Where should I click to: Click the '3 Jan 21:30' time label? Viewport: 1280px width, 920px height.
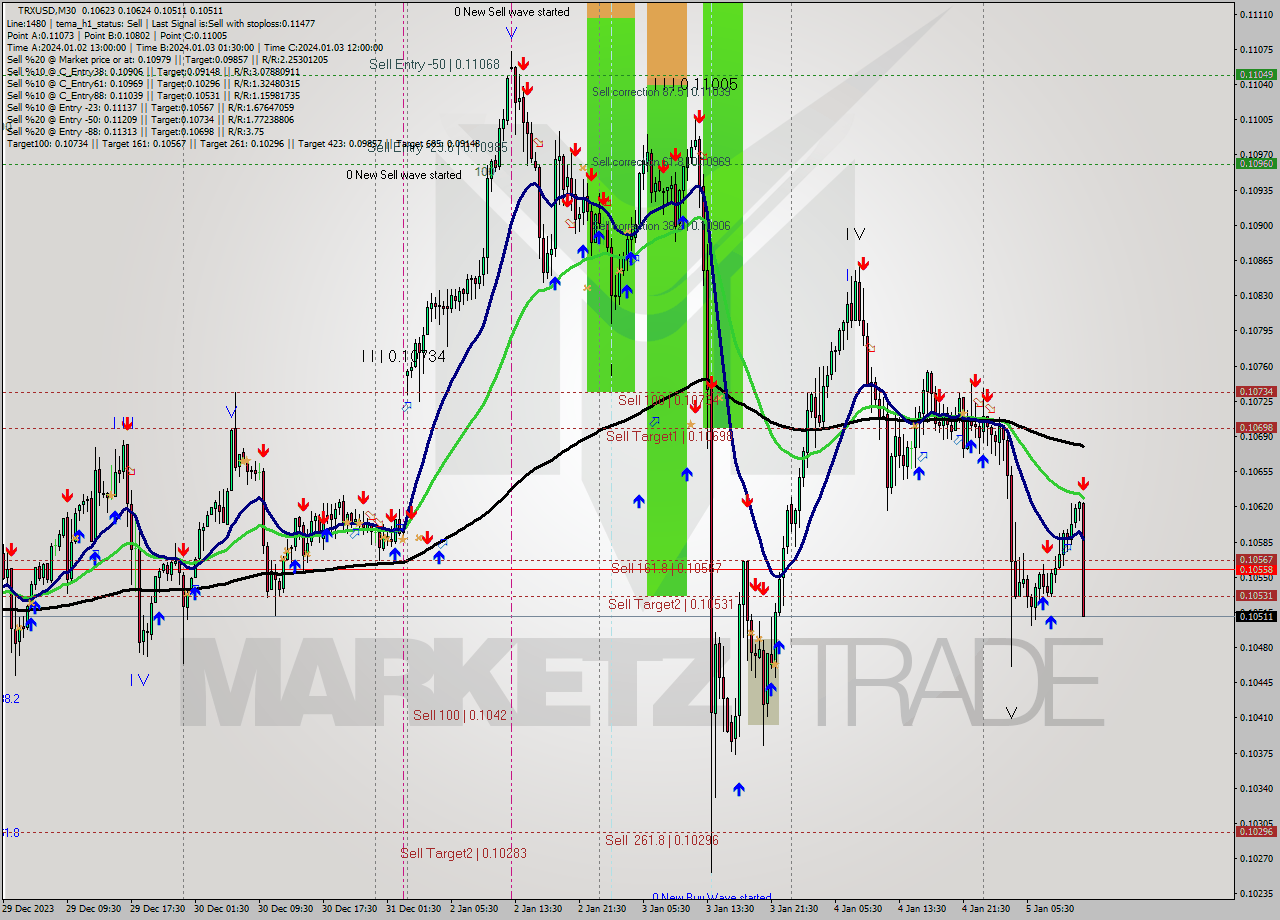coord(794,909)
